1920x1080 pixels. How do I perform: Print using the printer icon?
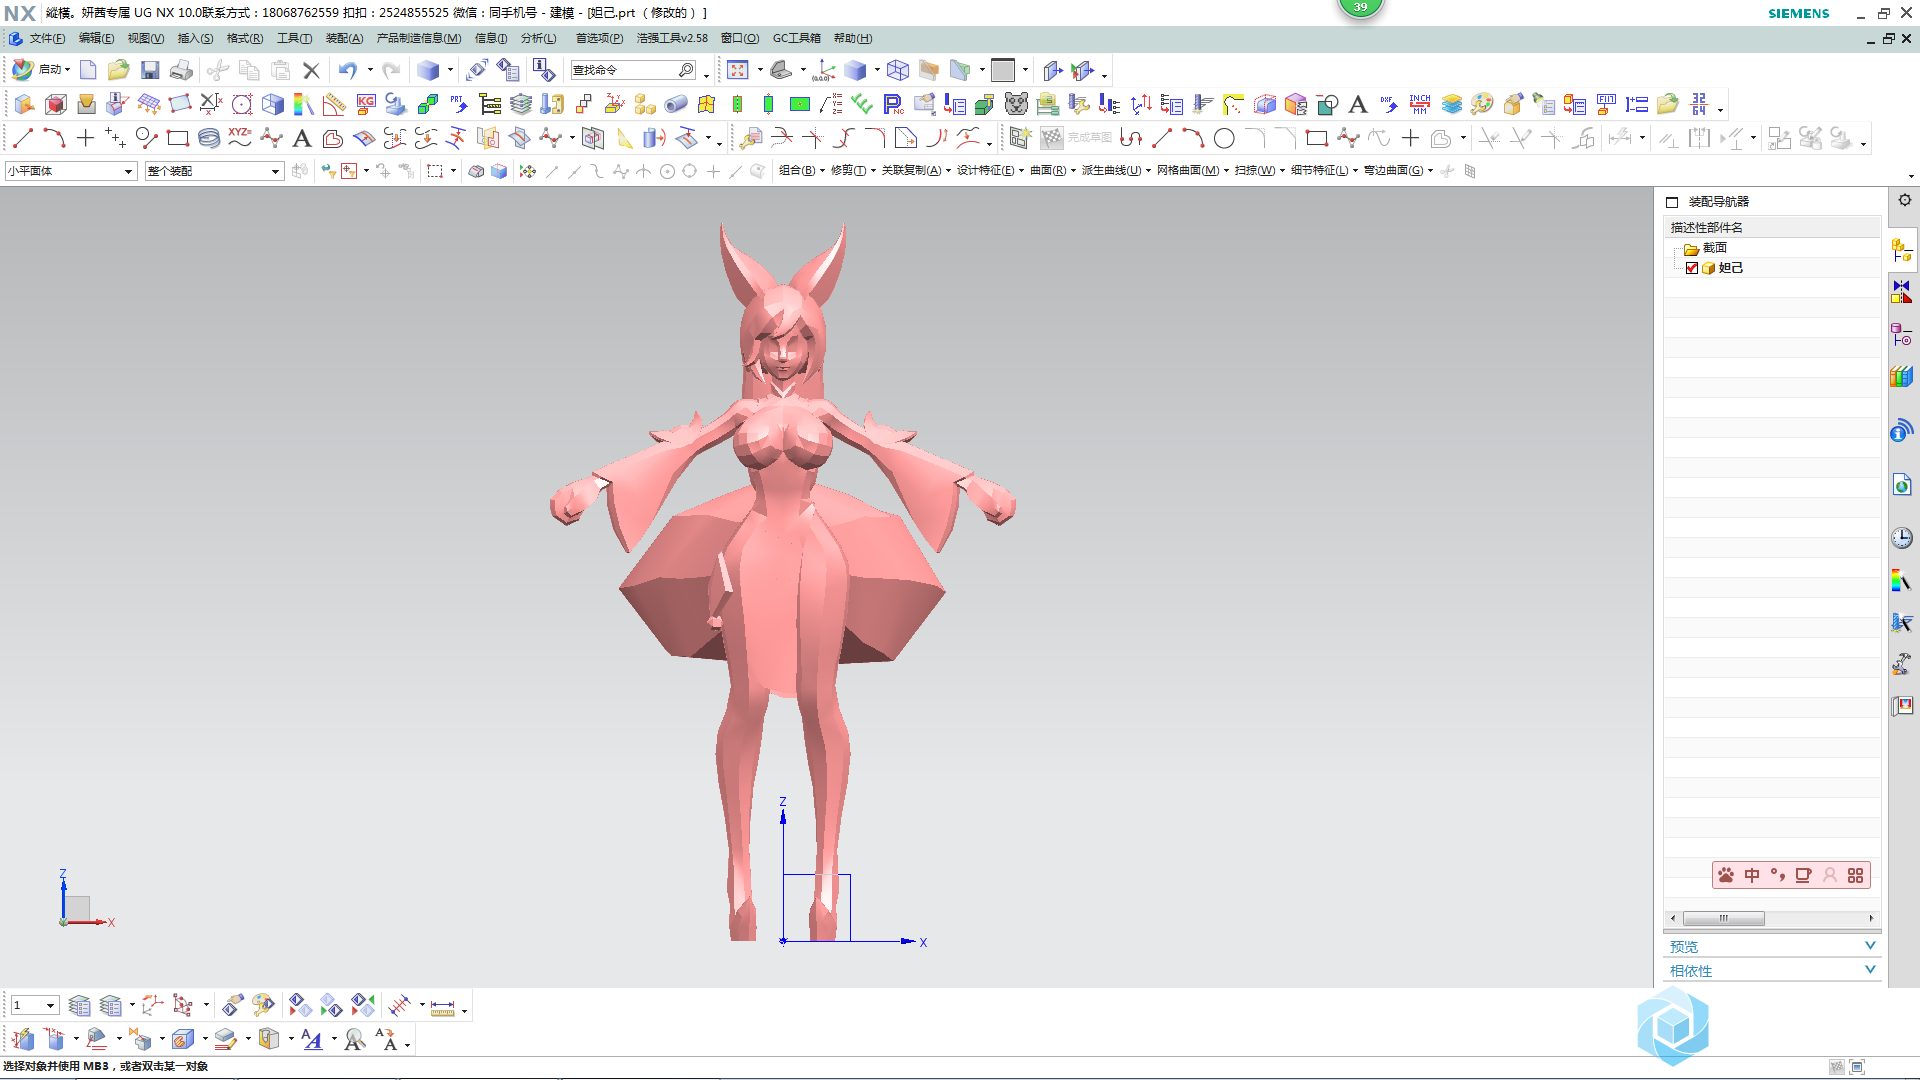pyautogui.click(x=181, y=70)
